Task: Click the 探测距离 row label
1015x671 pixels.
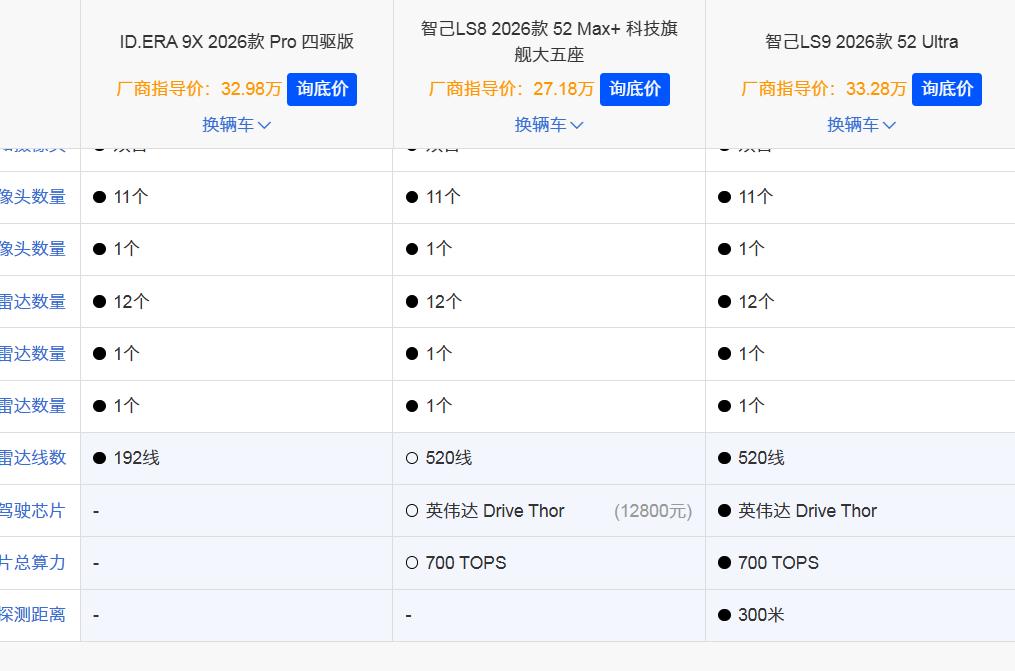Action: click(32, 615)
